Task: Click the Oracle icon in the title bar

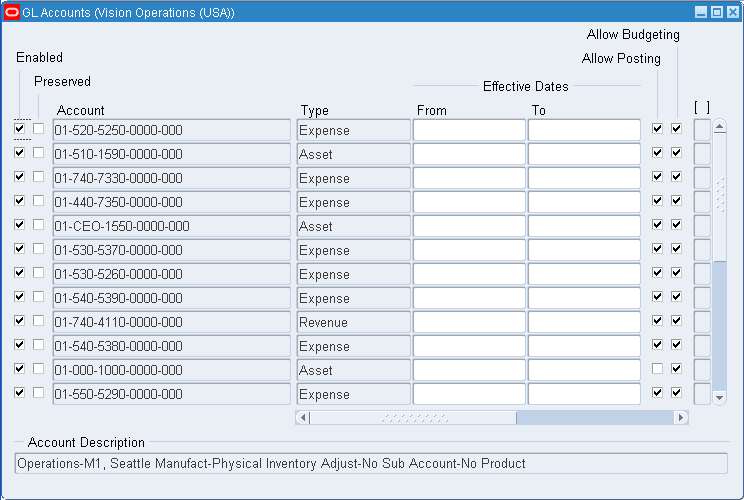Action: [x=12, y=12]
